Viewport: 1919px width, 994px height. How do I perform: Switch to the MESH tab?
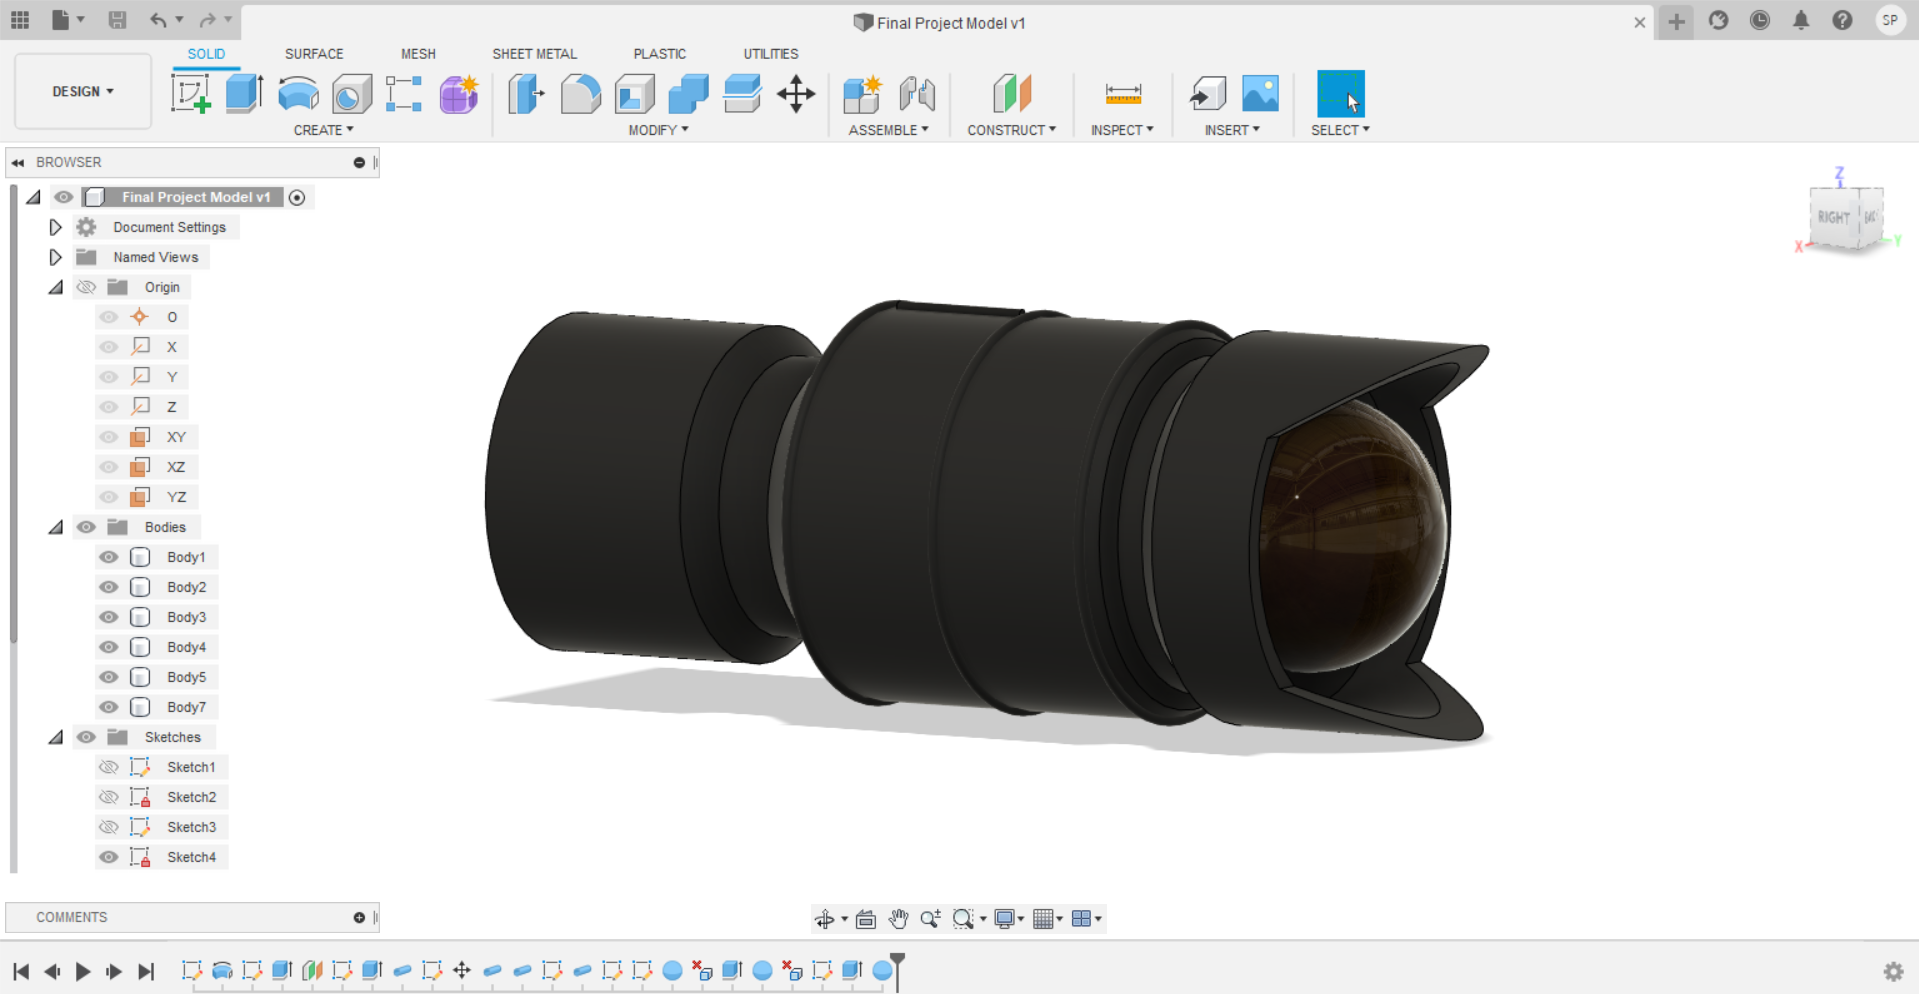[x=418, y=54]
